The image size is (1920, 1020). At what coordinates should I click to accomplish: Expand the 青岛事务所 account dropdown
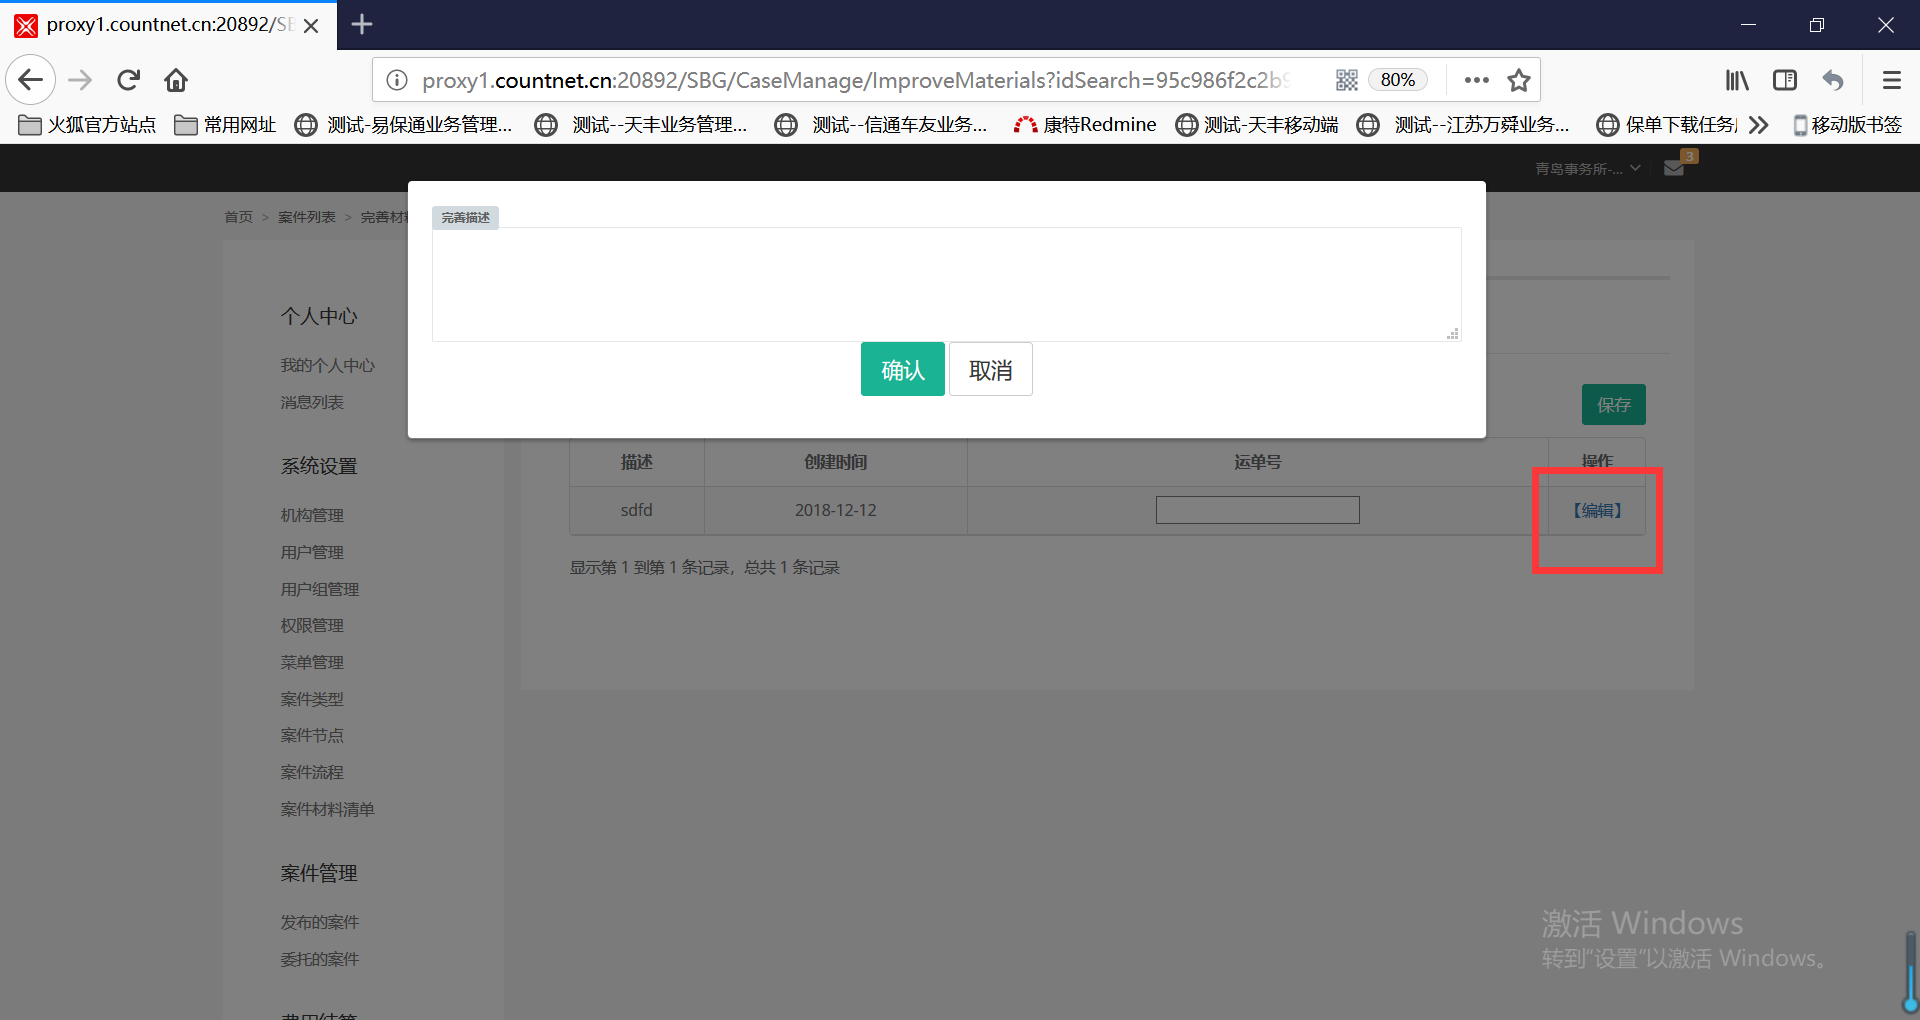tap(1588, 169)
